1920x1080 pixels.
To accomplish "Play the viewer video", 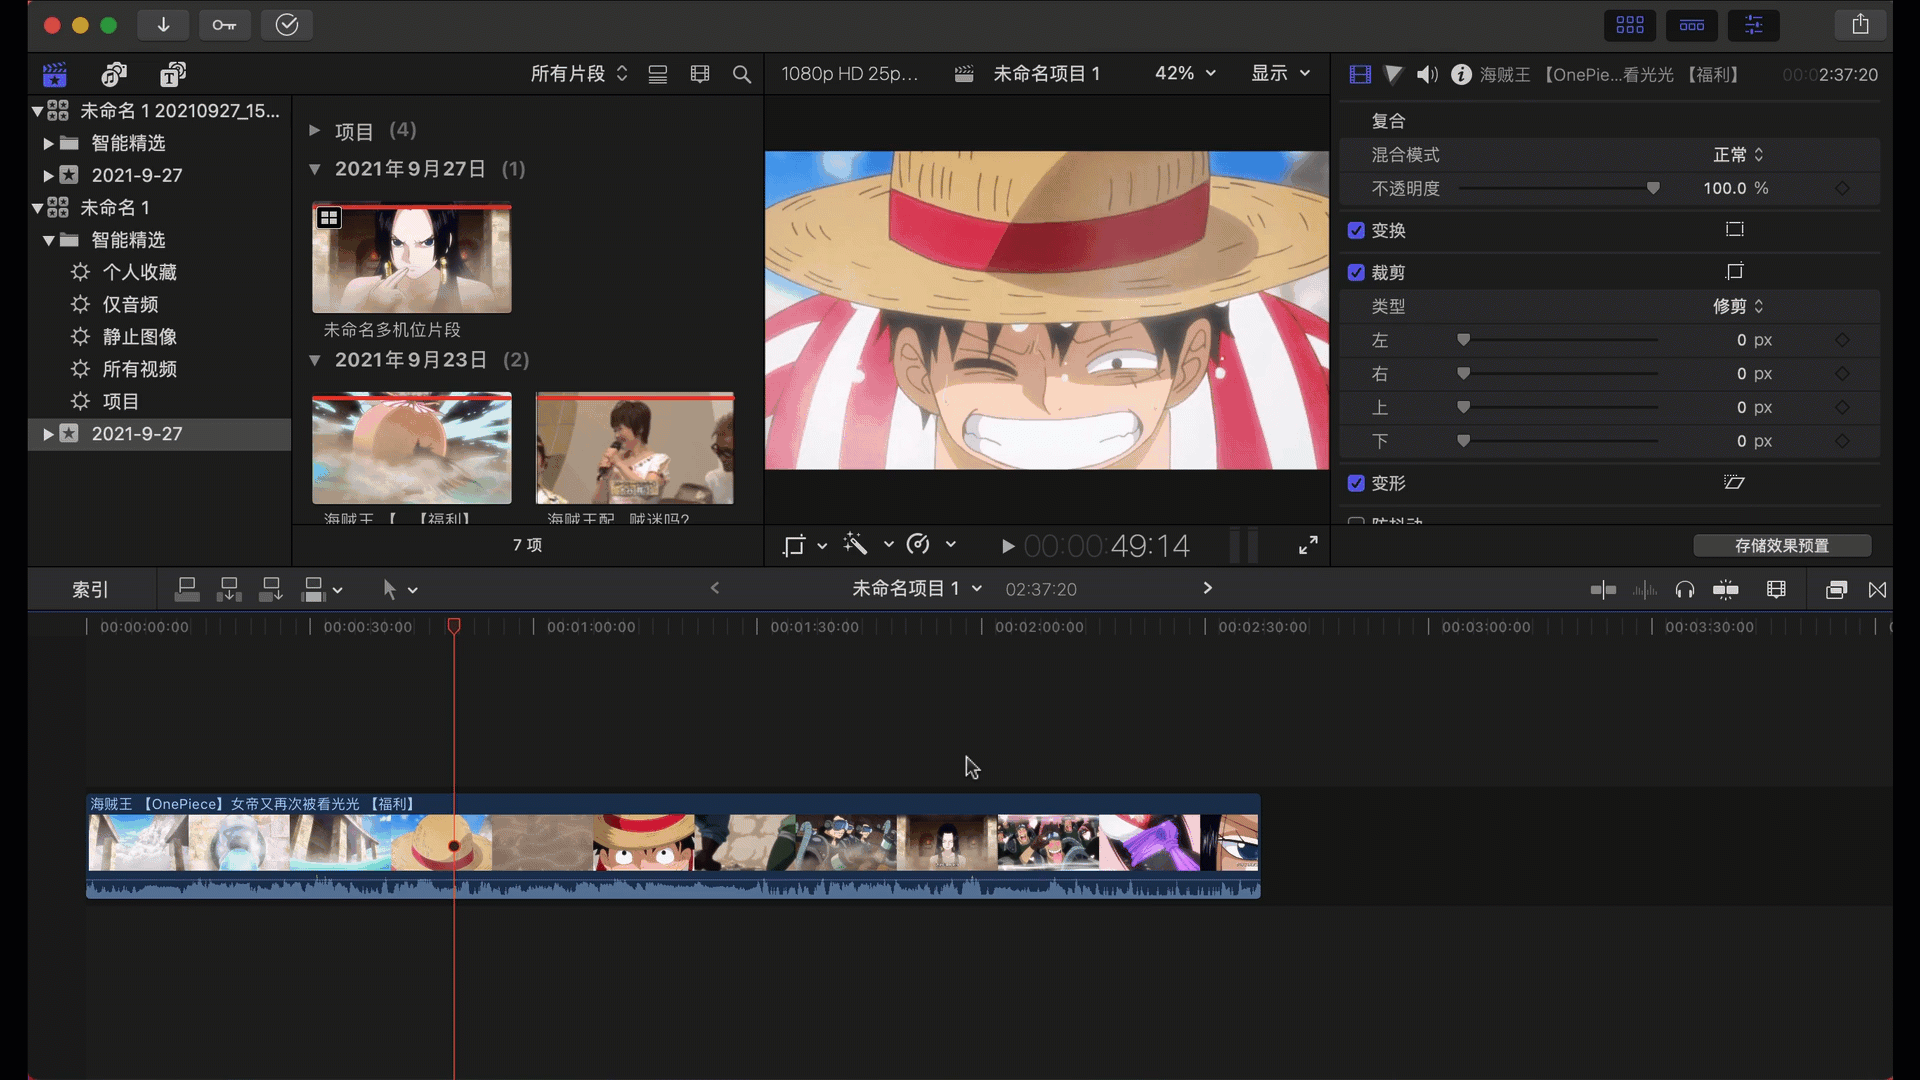I will 1008,546.
